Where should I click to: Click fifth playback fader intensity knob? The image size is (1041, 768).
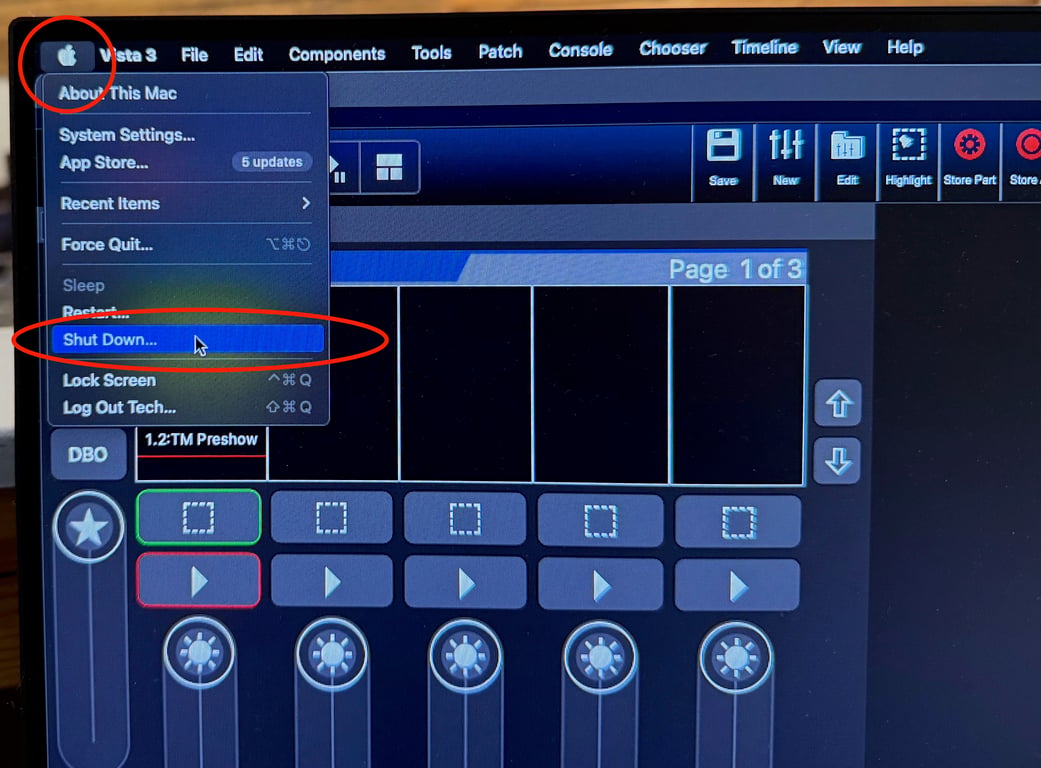pos(736,658)
